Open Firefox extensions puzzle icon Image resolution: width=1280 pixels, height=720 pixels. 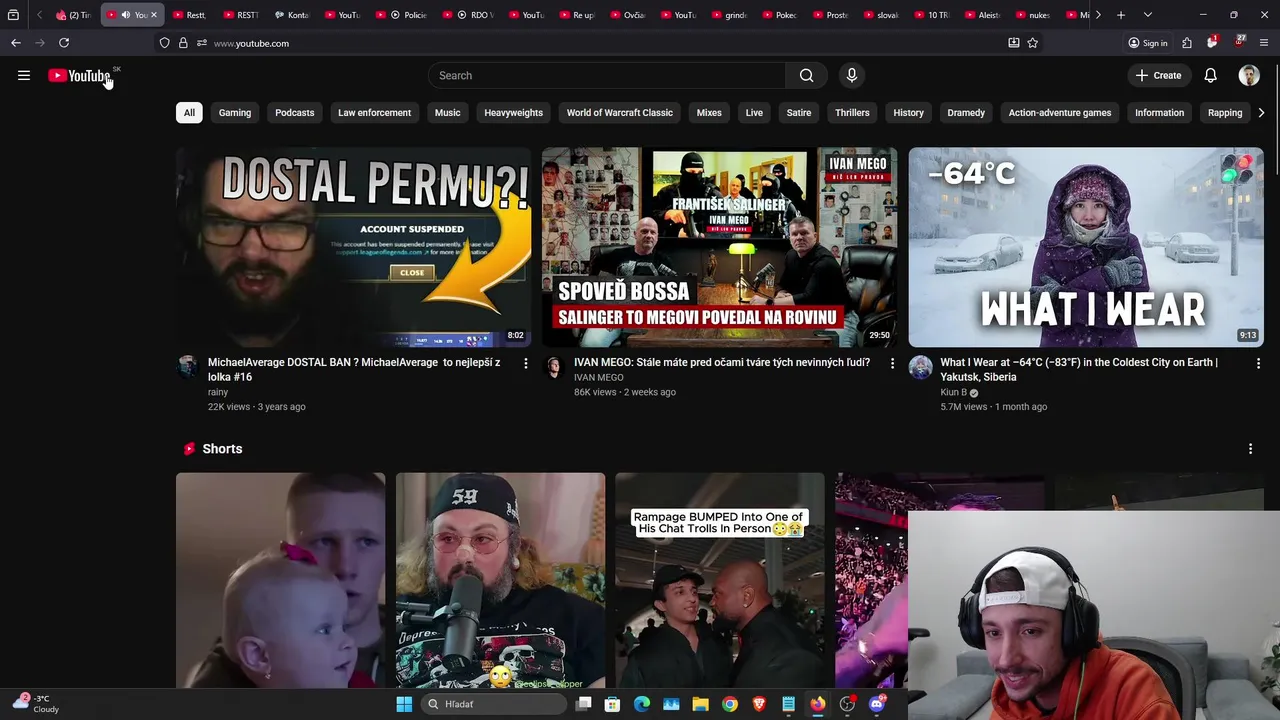click(x=1187, y=43)
